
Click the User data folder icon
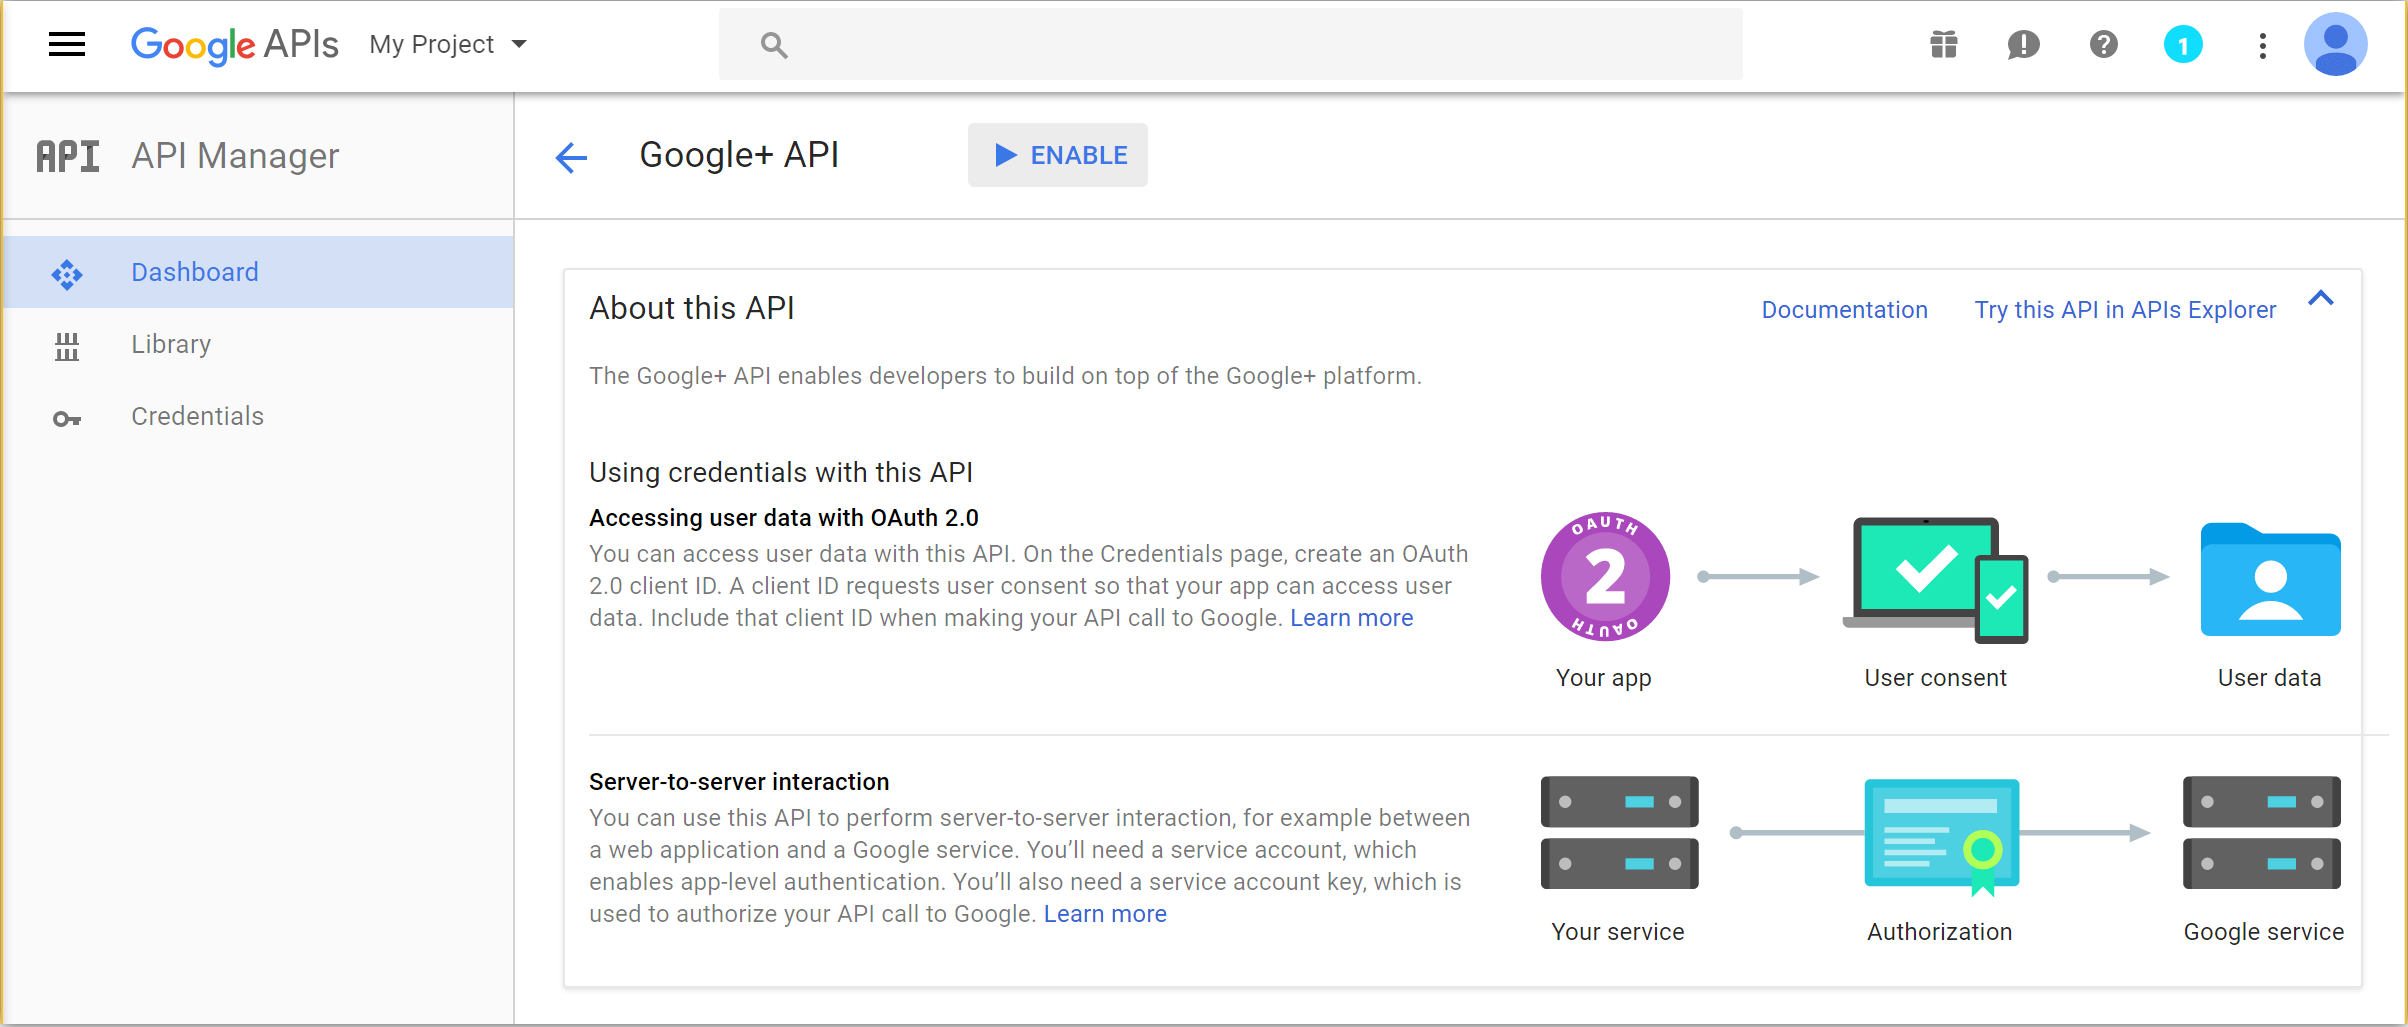(x=2270, y=580)
